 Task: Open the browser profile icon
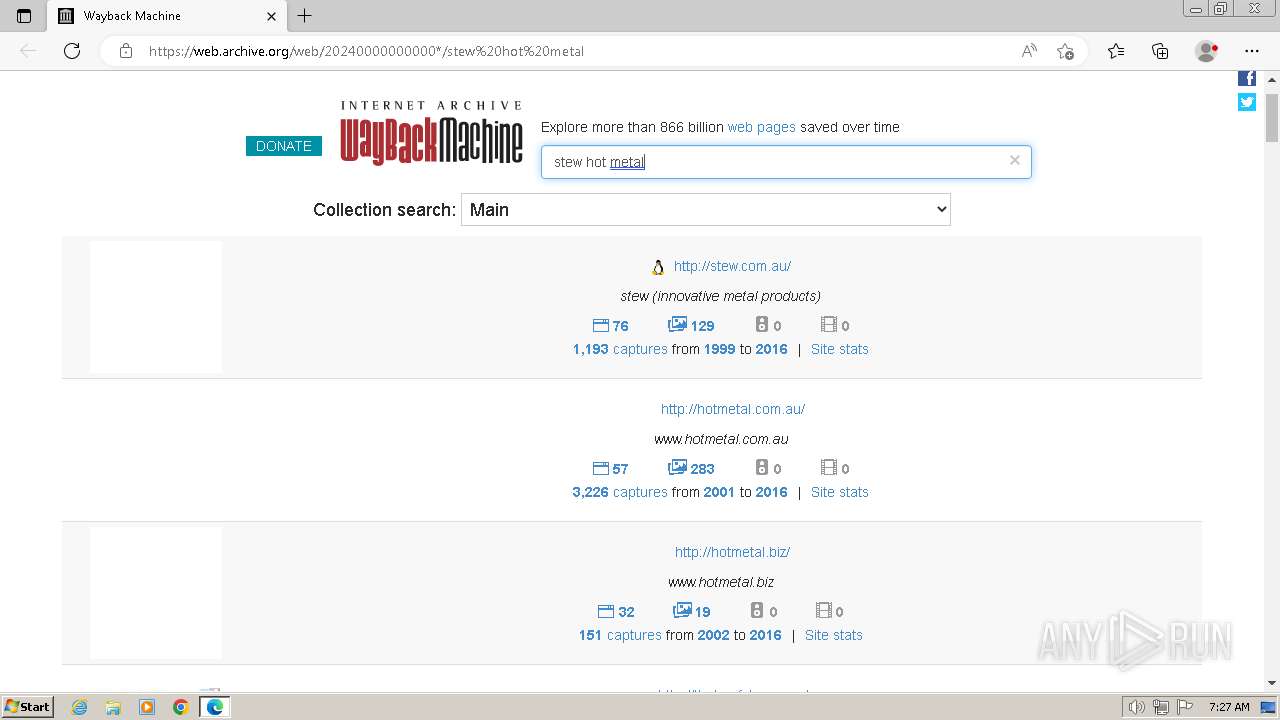(x=1207, y=51)
